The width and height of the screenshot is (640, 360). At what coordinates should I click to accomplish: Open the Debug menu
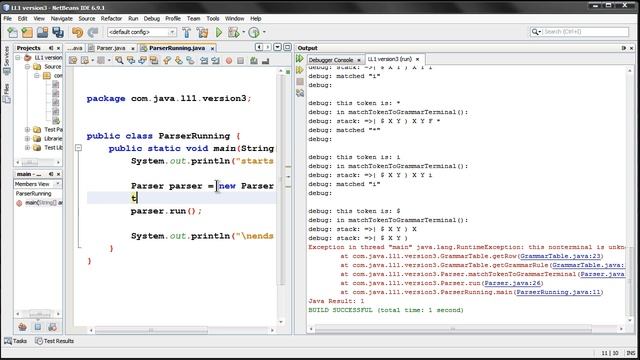151,18
